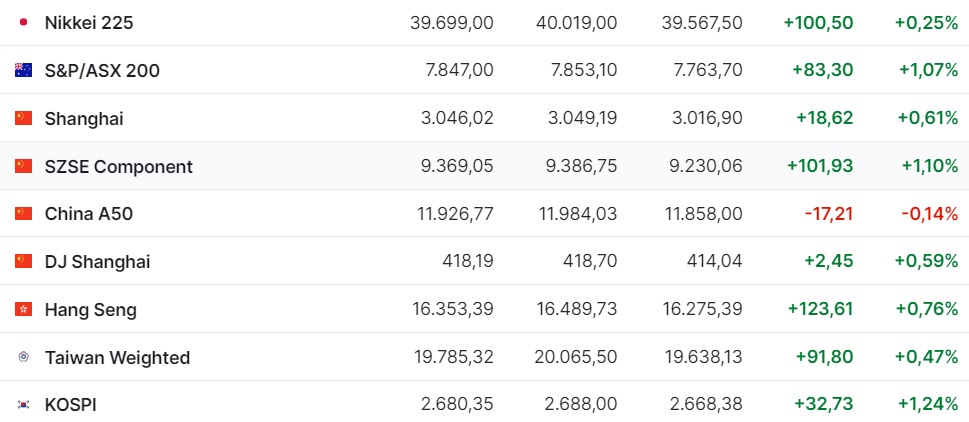Open the Hang Seng index link
The width and height of the screenshot is (969, 422).
[x=91, y=310]
